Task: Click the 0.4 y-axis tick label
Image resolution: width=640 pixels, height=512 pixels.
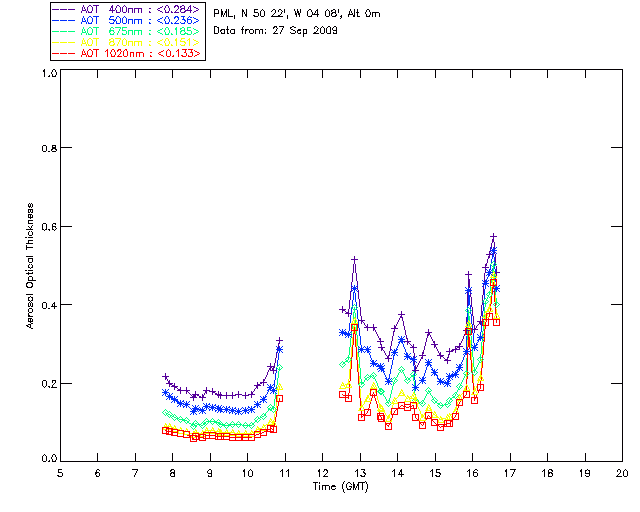Action: pyautogui.click(x=49, y=305)
